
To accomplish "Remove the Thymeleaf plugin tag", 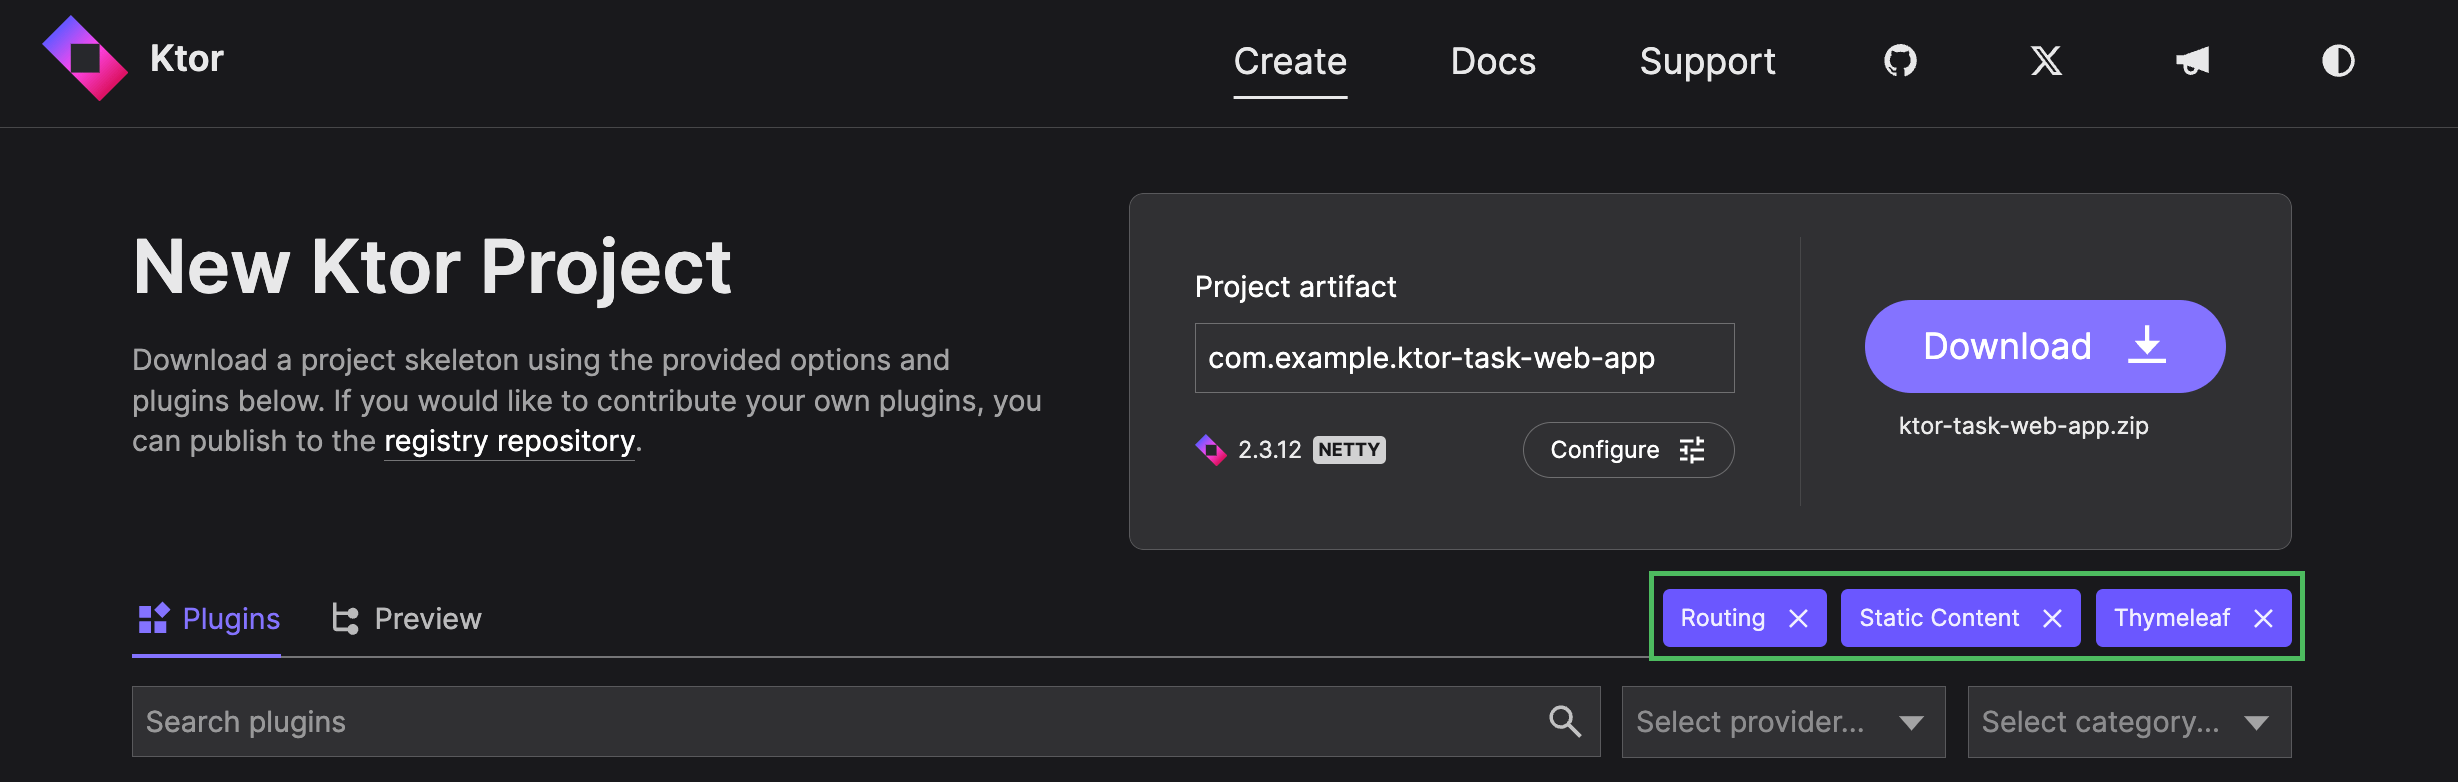I will (2264, 619).
